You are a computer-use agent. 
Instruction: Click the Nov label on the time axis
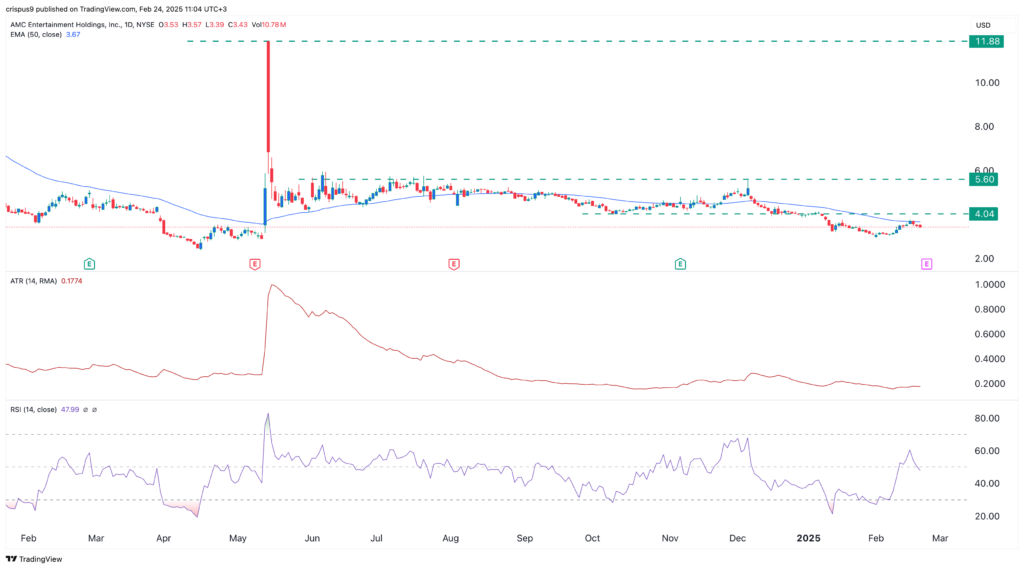[x=669, y=538]
